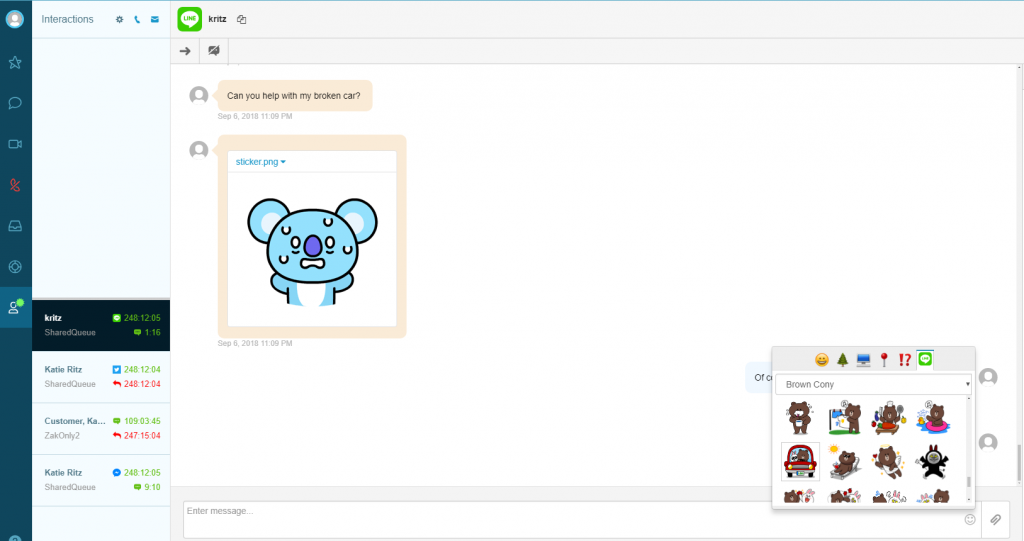Click the paperclip attach file icon
The width and height of the screenshot is (1024, 541).
995,520
